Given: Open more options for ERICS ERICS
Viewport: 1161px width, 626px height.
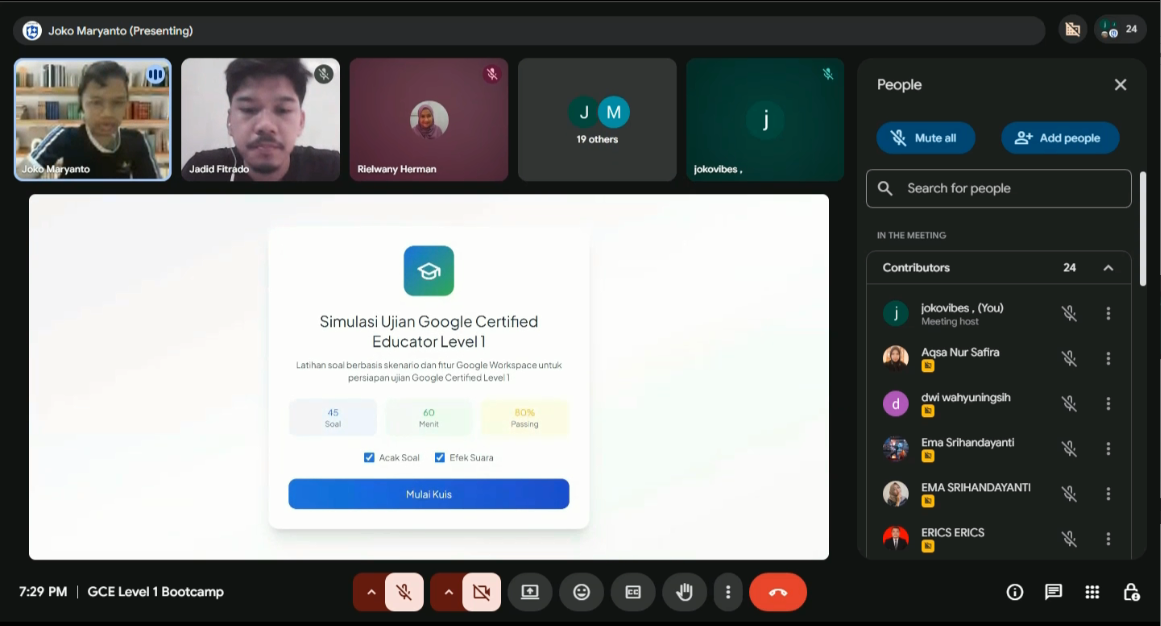Looking at the screenshot, I should pos(1108,539).
